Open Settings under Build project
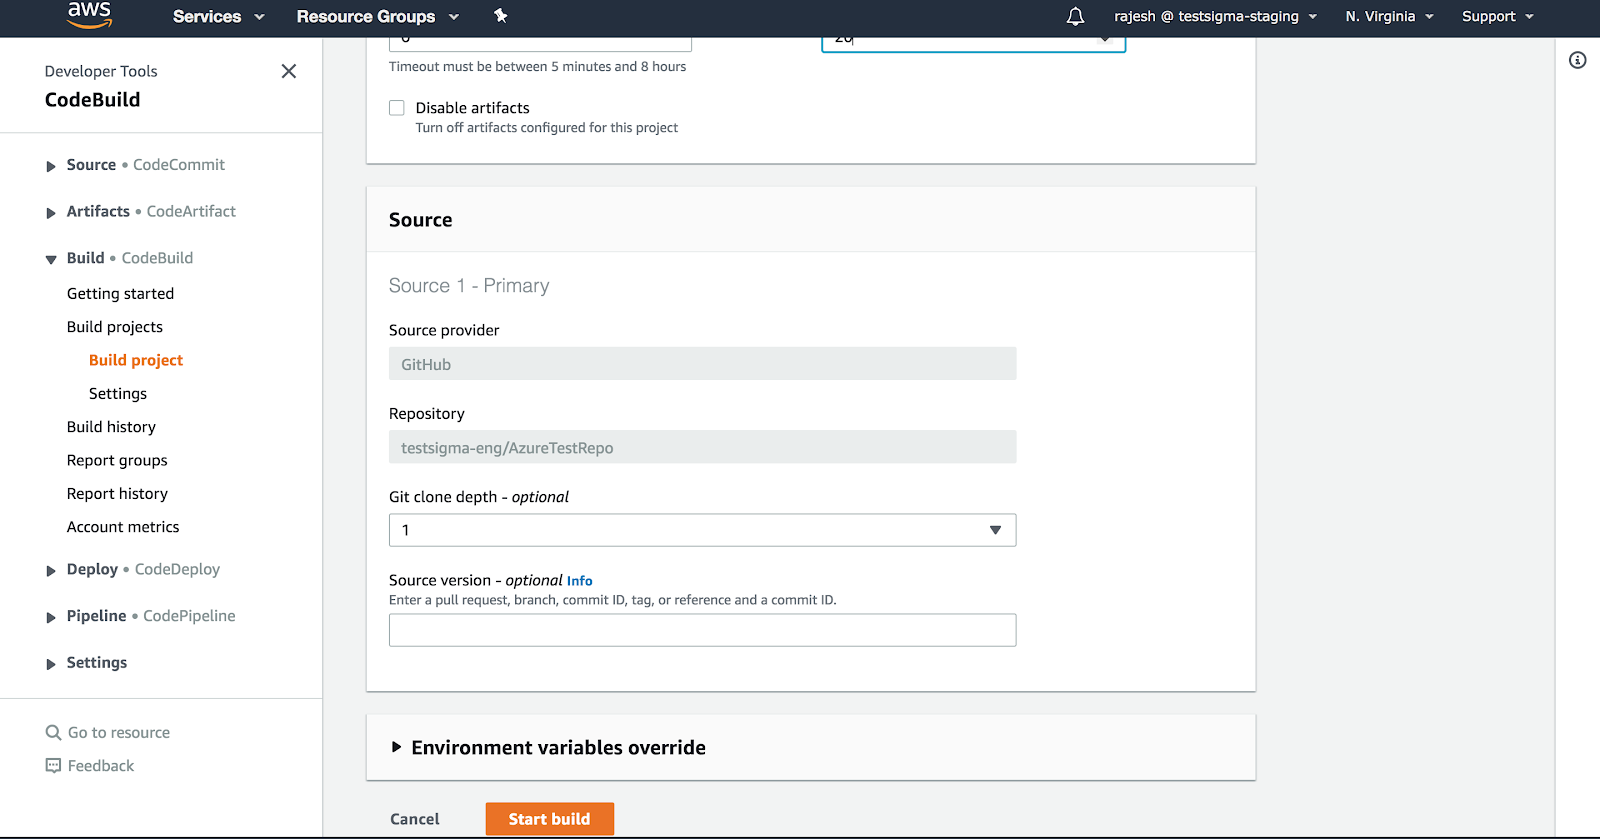 click(x=118, y=394)
